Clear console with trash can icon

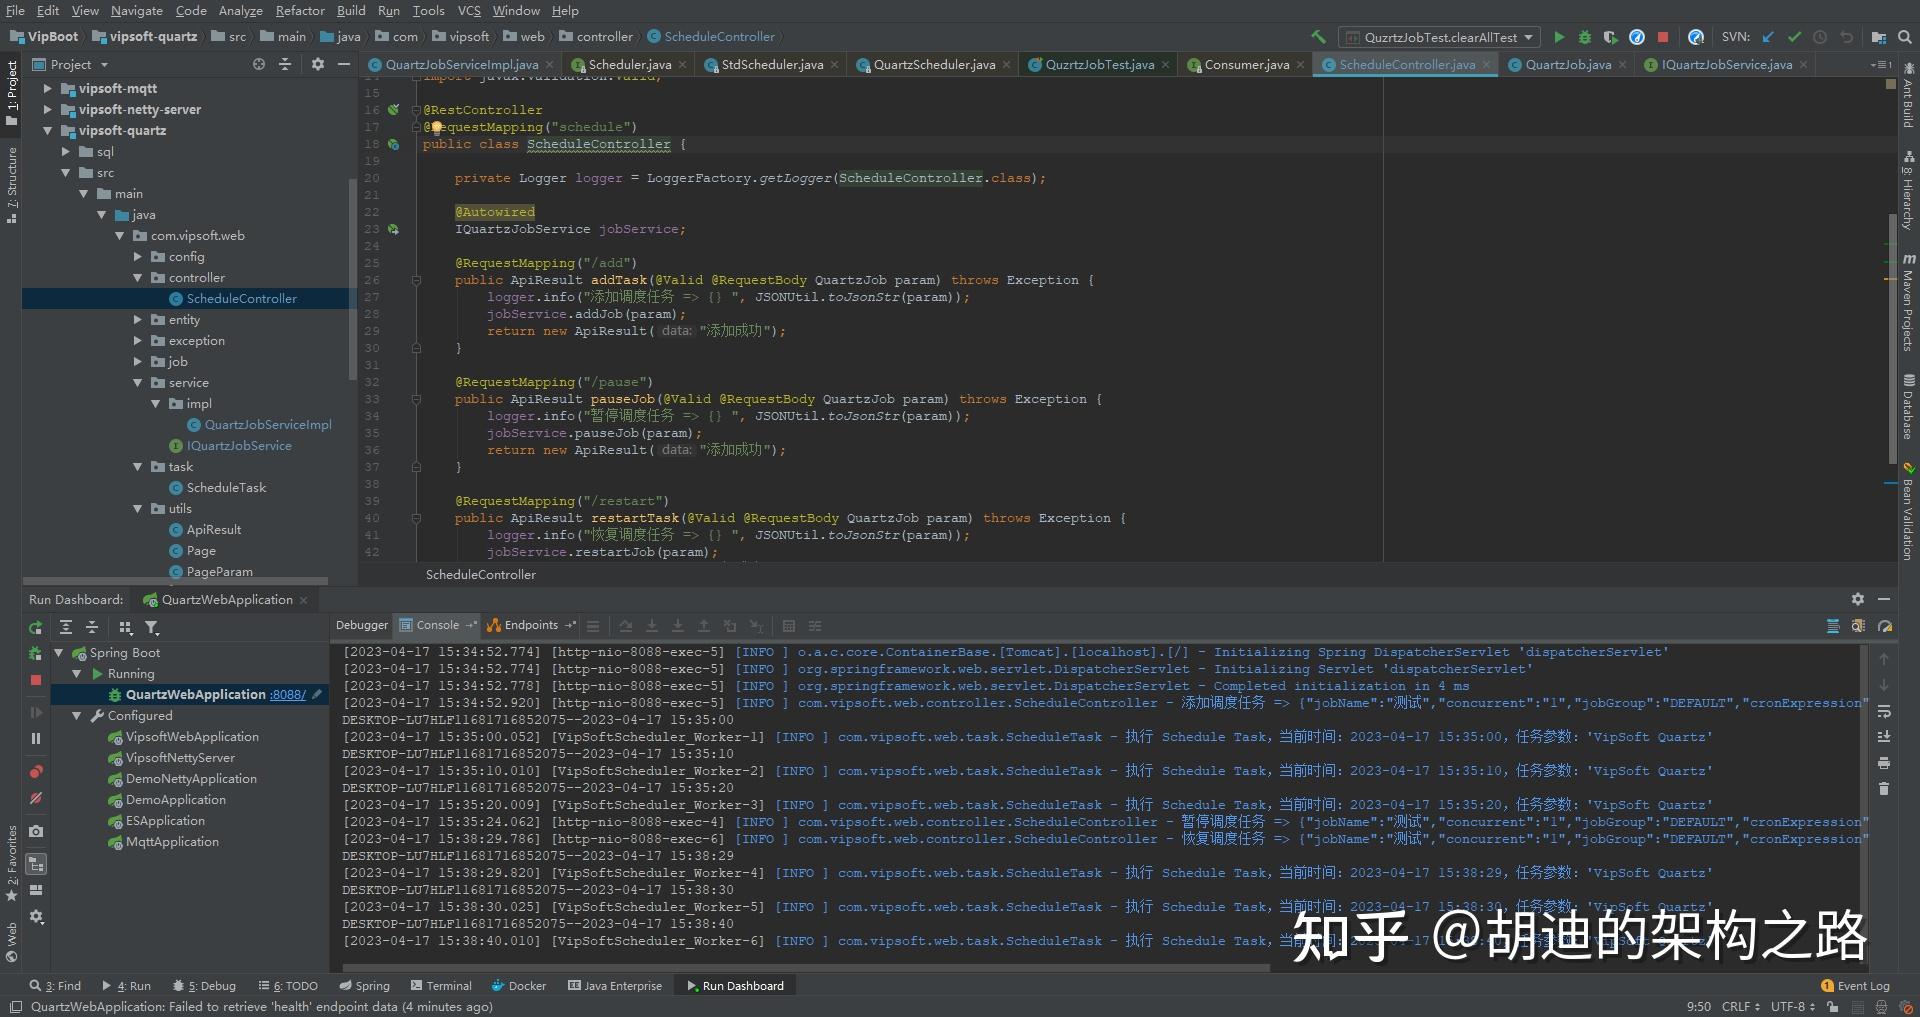(x=1884, y=789)
